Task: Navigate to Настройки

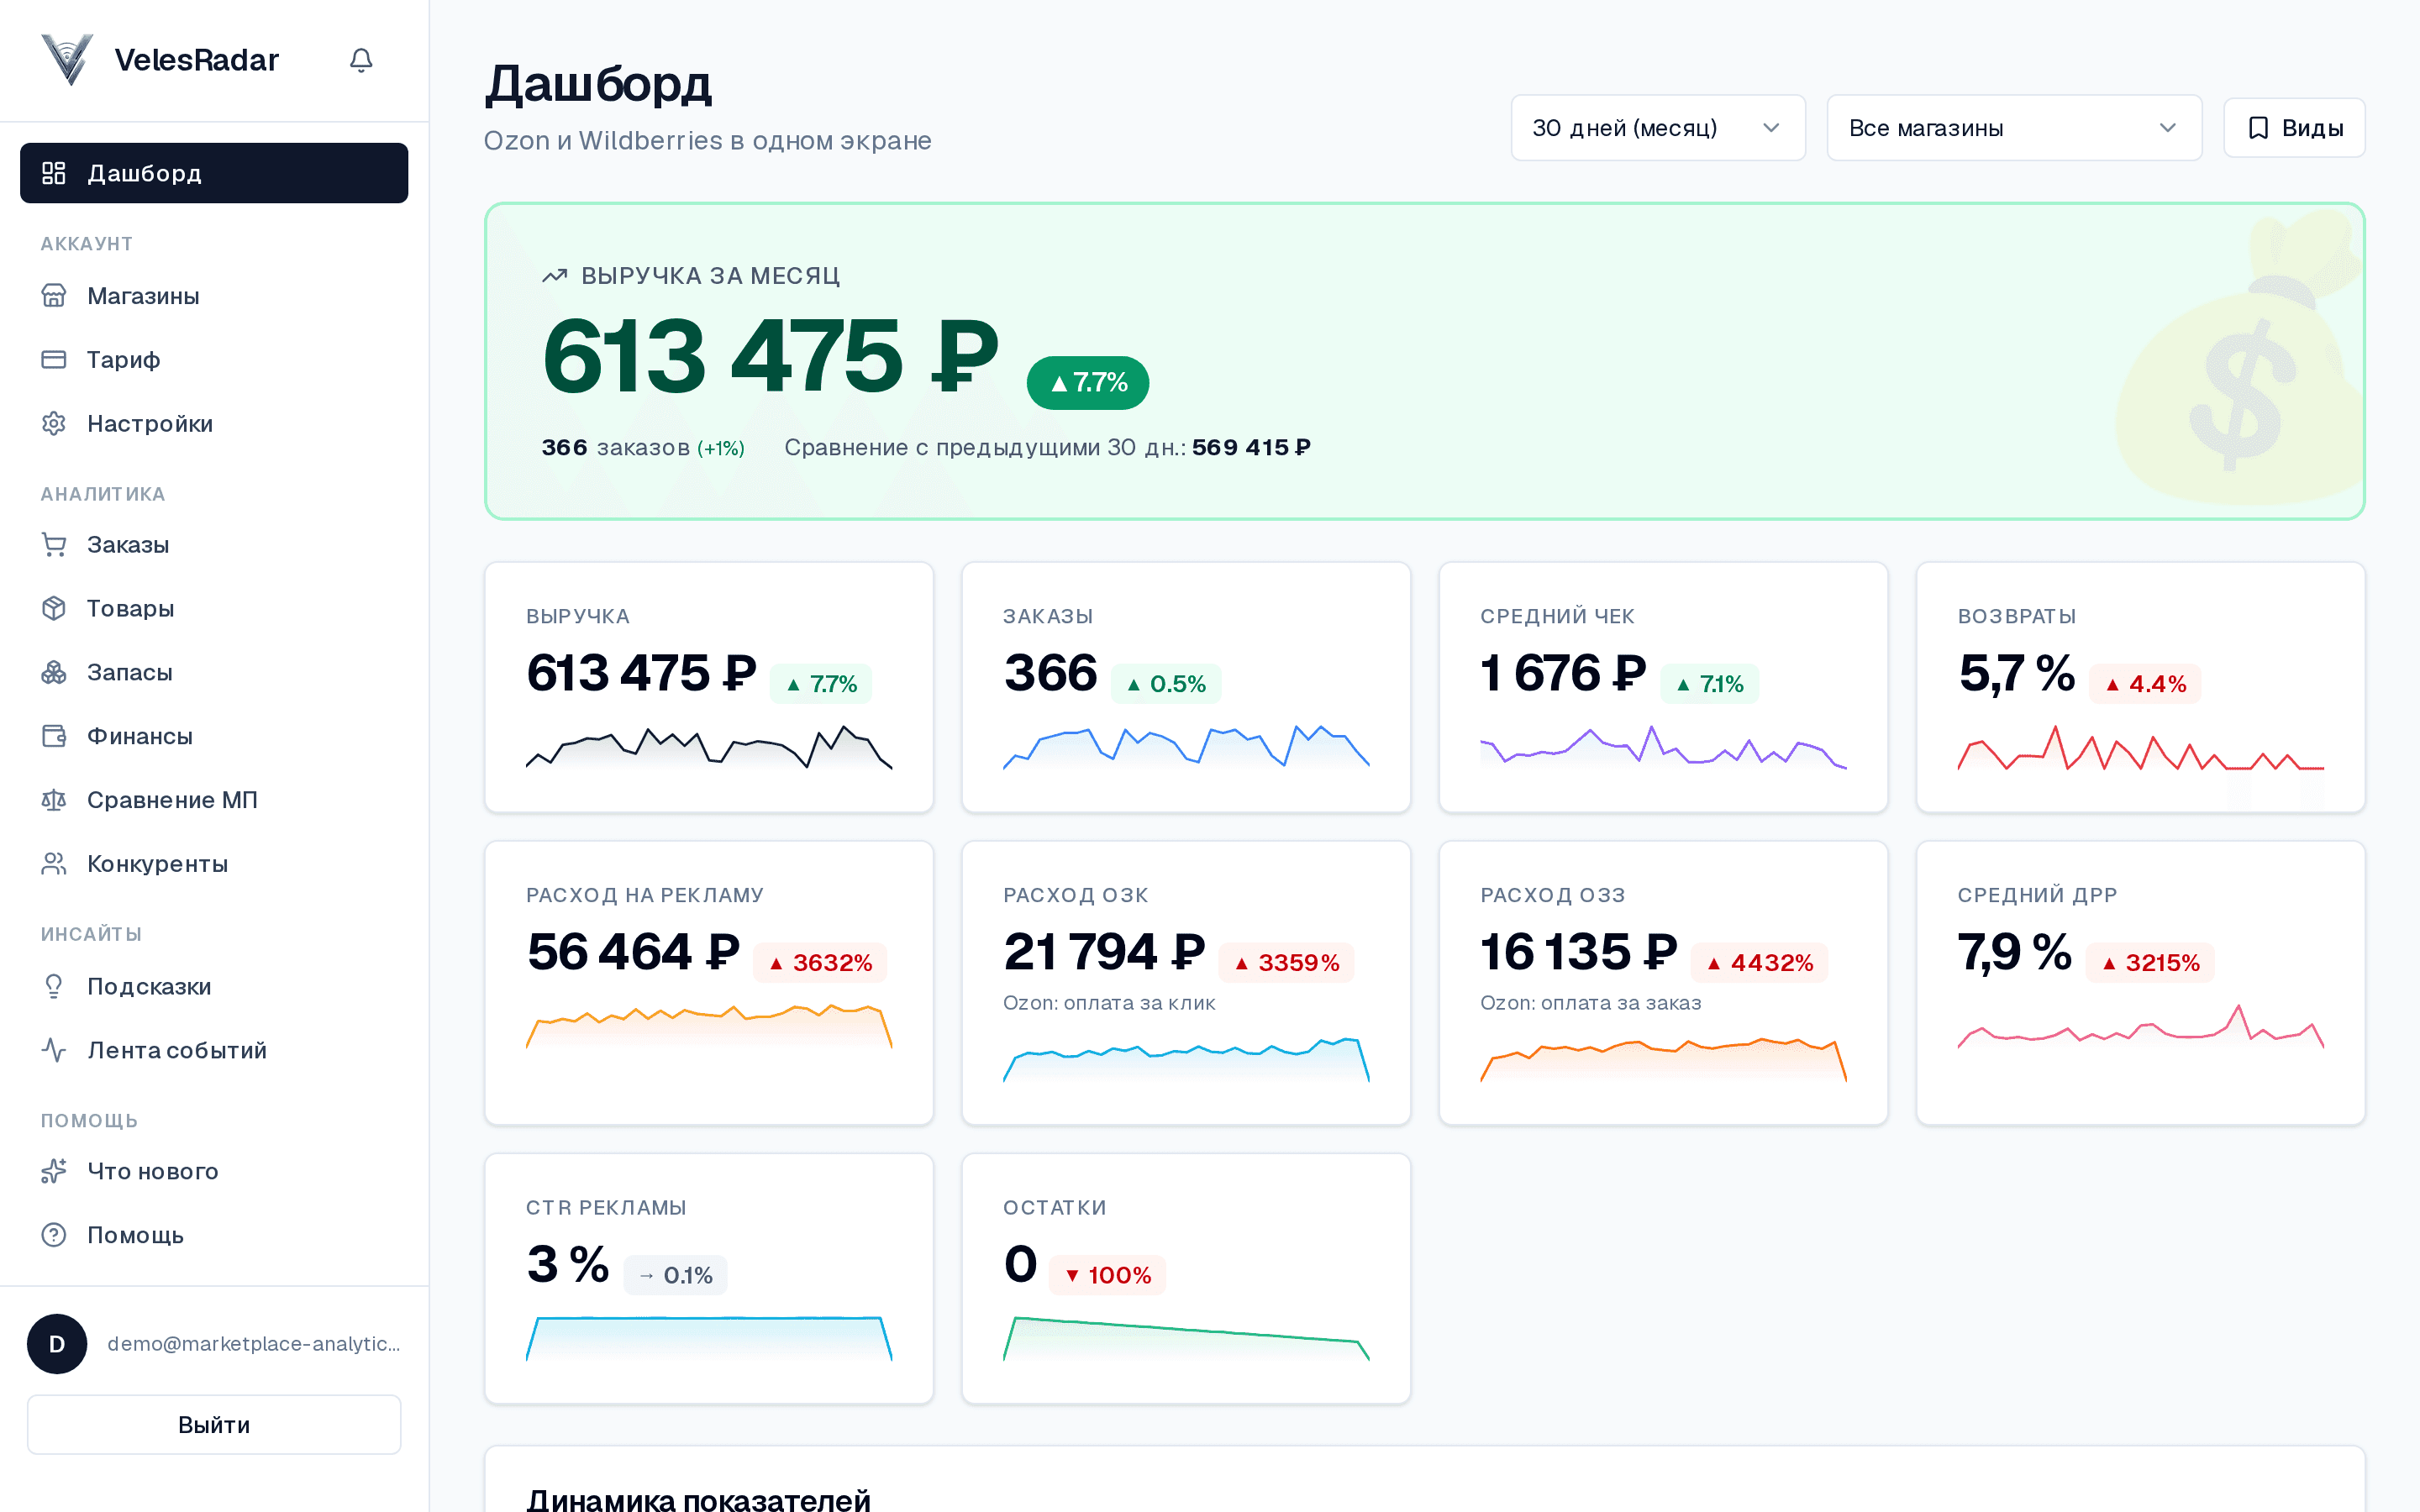Action: coord(214,423)
